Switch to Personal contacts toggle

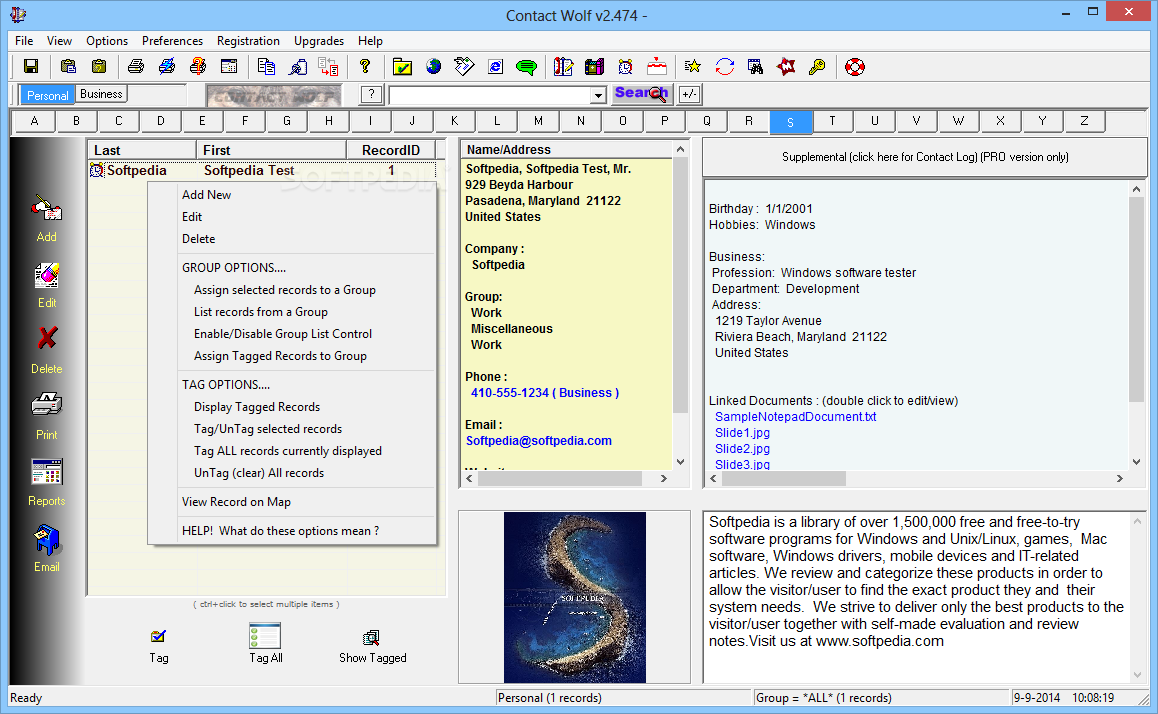tap(47, 95)
